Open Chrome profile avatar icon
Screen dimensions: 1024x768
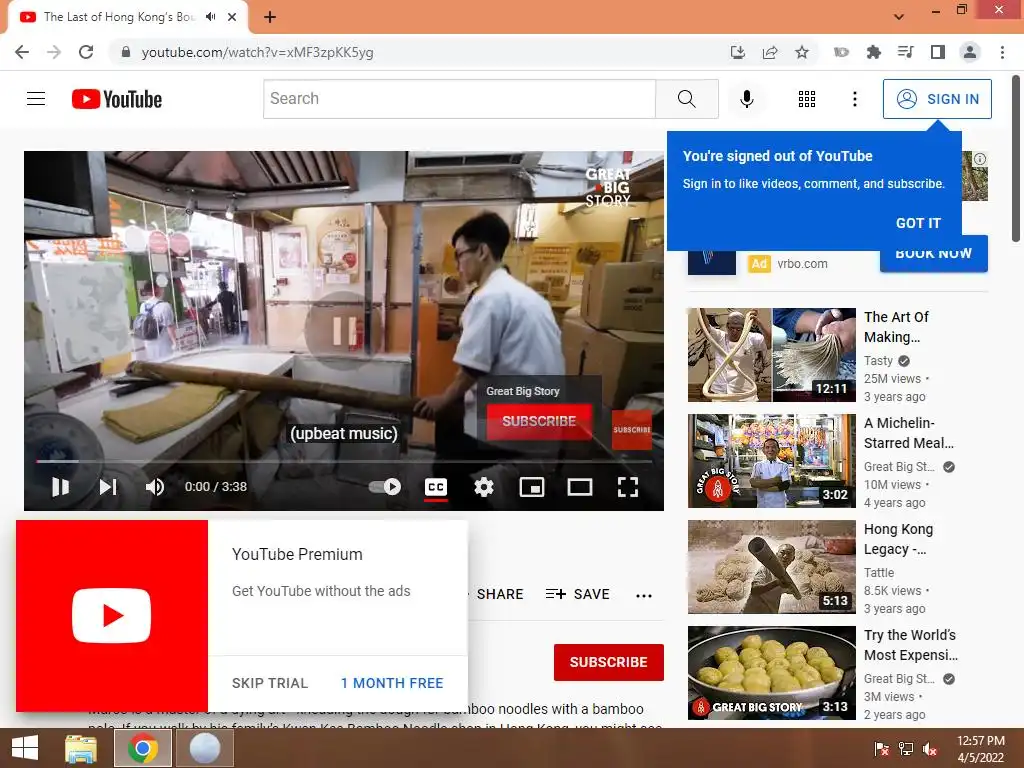pos(970,52)
